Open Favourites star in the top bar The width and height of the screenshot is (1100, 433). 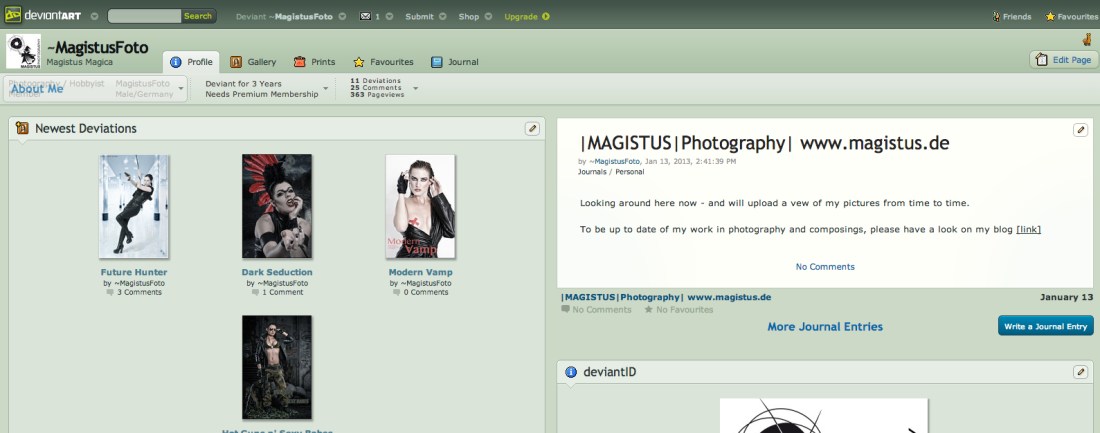click(1050, 16)
